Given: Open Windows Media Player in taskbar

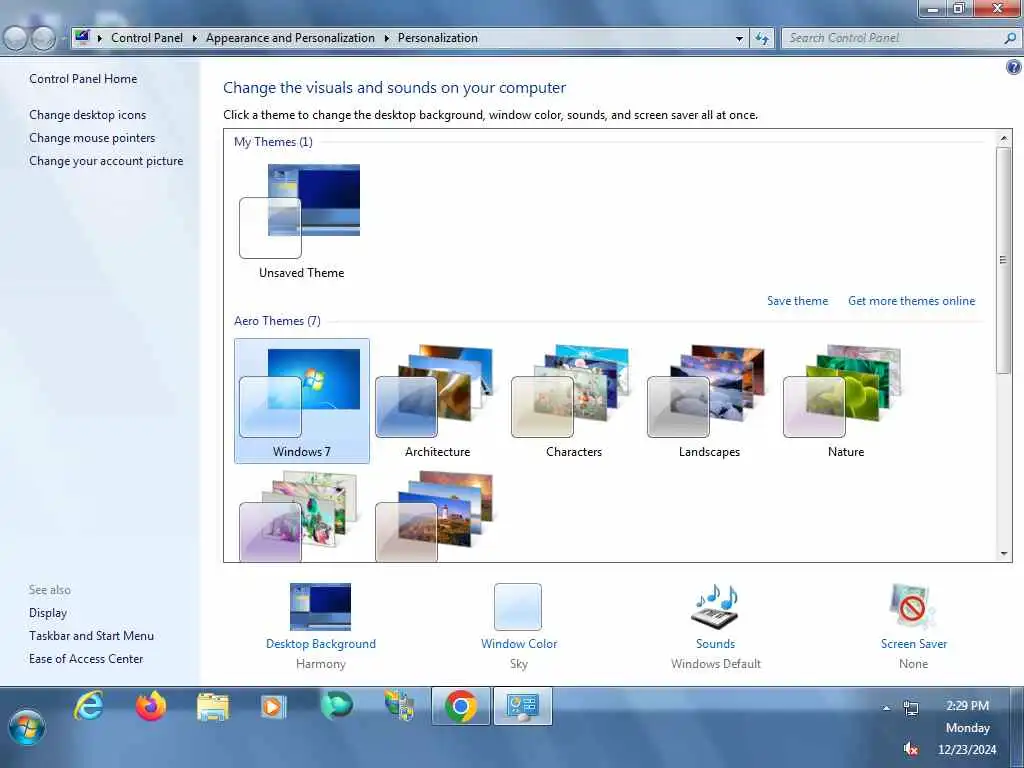Looking at the screenshot, I should 274,707.
